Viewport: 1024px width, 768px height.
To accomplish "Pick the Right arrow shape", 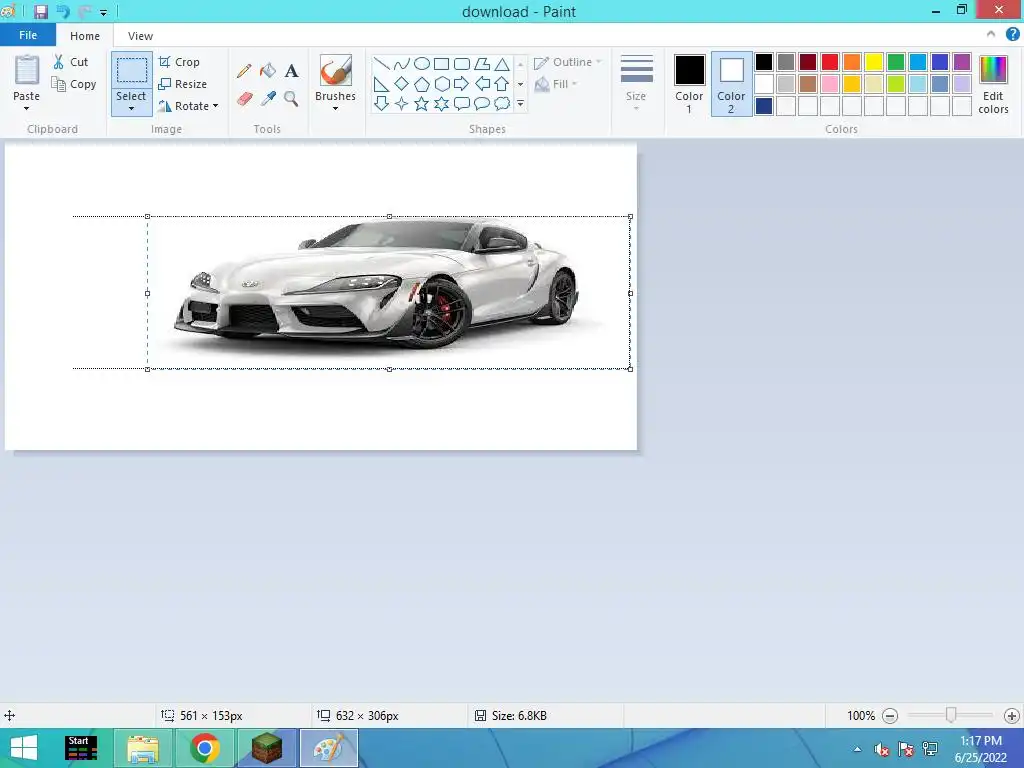I will point(462,84).
